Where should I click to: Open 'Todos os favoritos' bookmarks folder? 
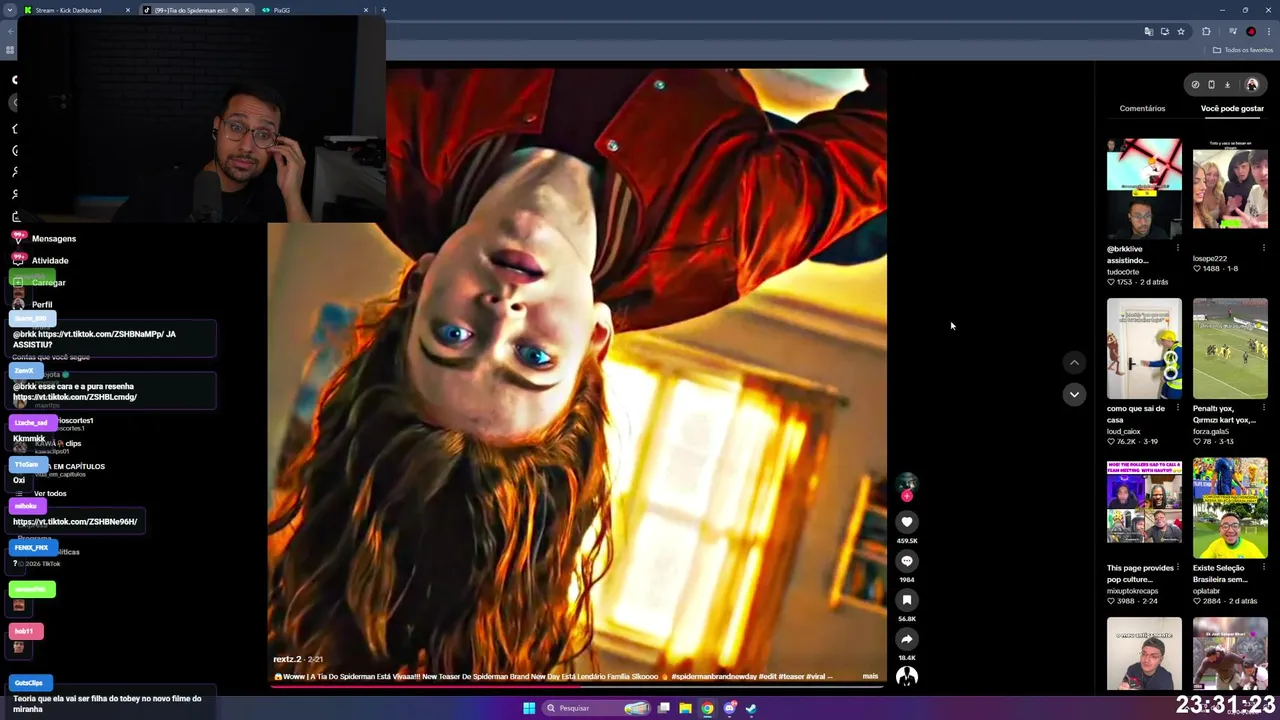click(x=1243, y=50)
